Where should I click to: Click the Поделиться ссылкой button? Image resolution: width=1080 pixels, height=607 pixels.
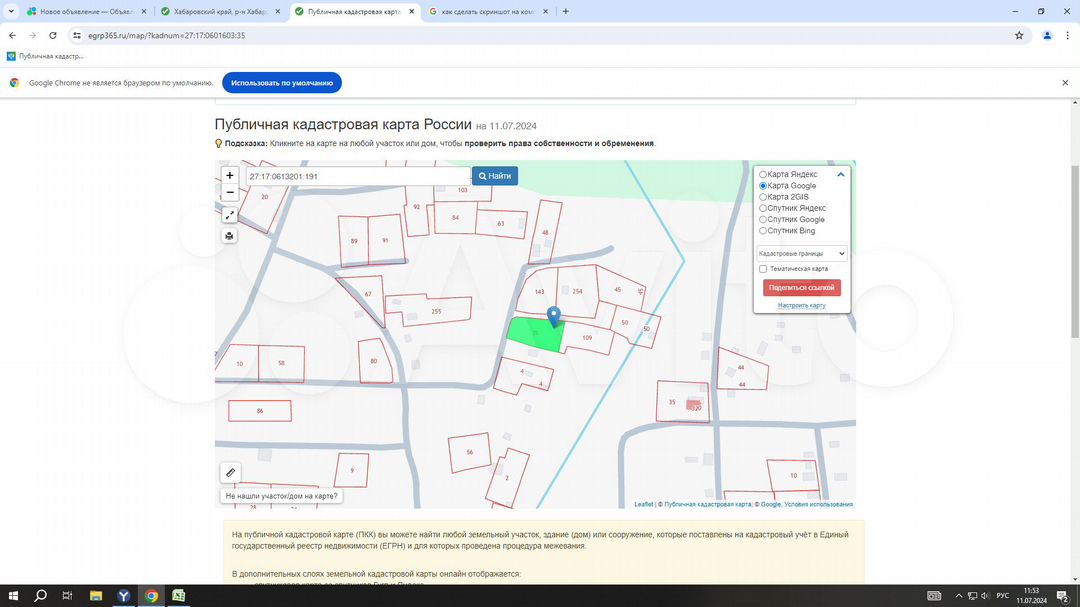801,288
